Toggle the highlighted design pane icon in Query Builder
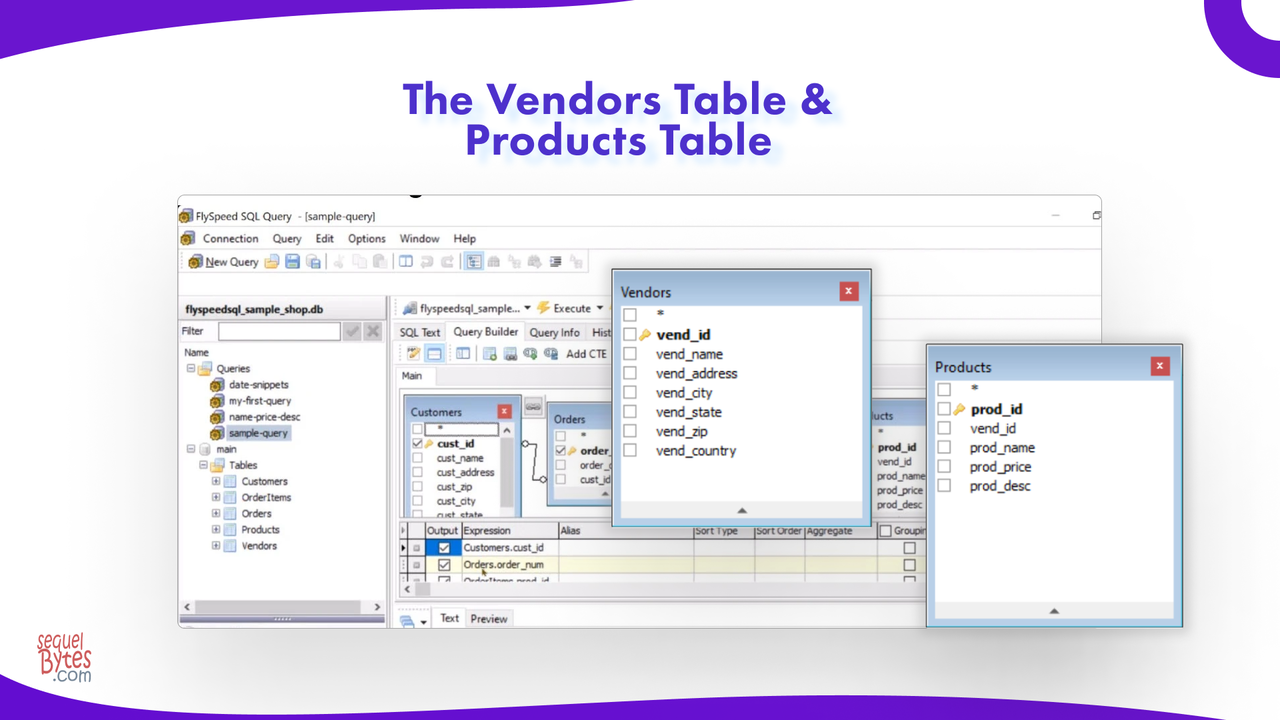This screenshot has width=1280, height=720. 435,353
